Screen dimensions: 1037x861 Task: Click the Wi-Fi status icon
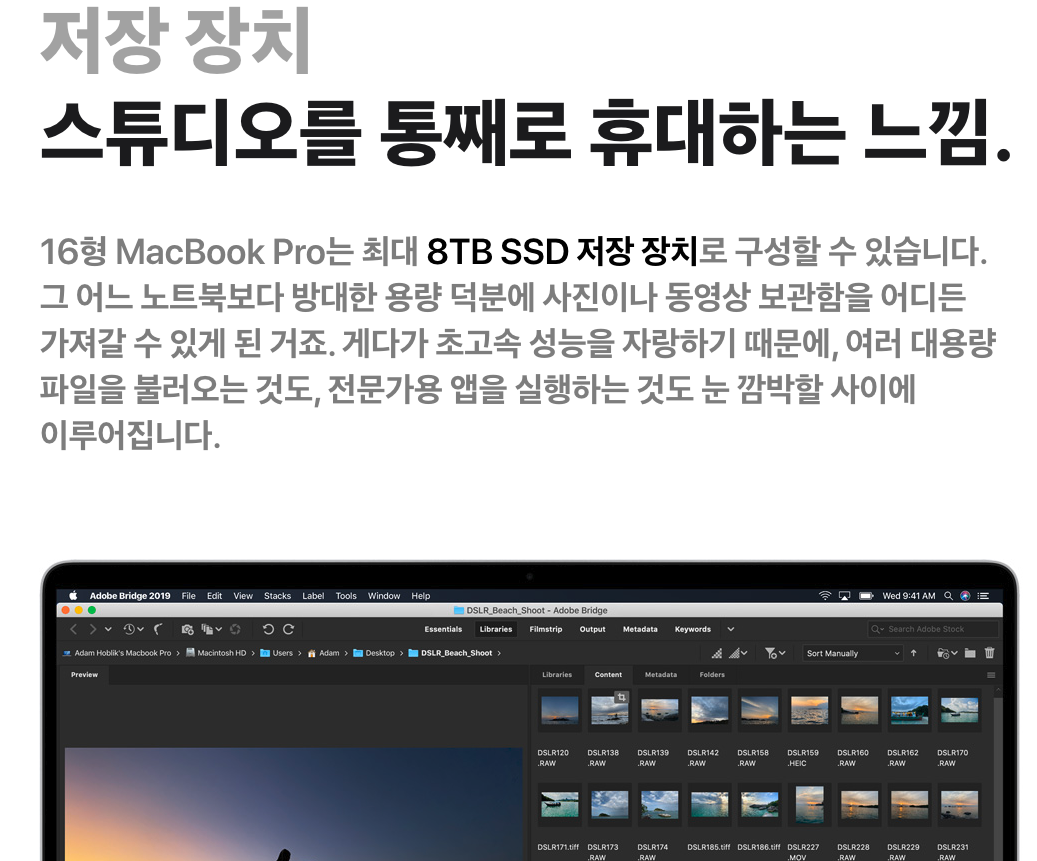(x=825, y=595)
